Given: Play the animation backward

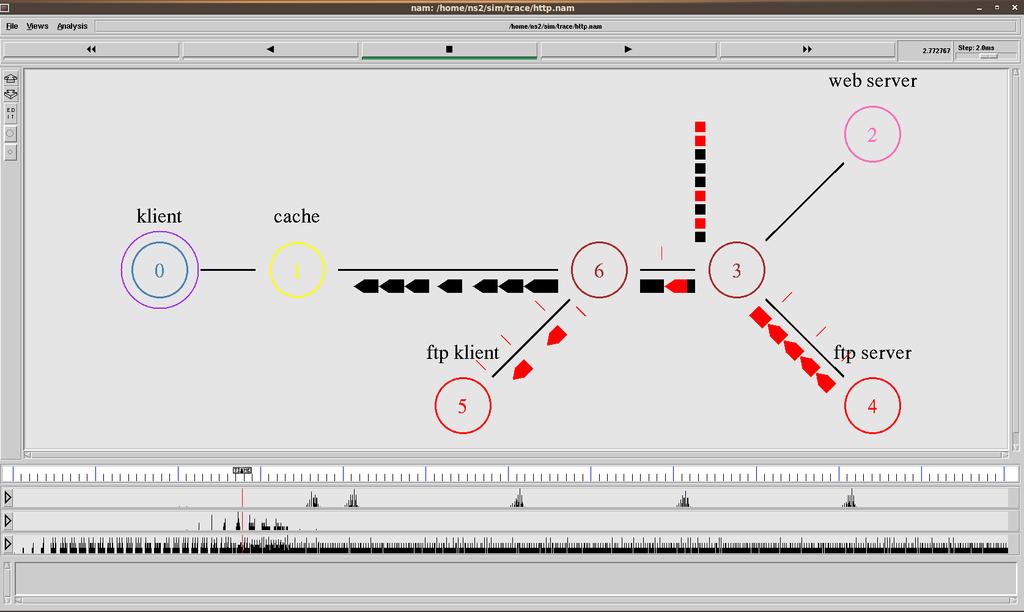Looking at the screenshot, I should (x=270, y=49).
